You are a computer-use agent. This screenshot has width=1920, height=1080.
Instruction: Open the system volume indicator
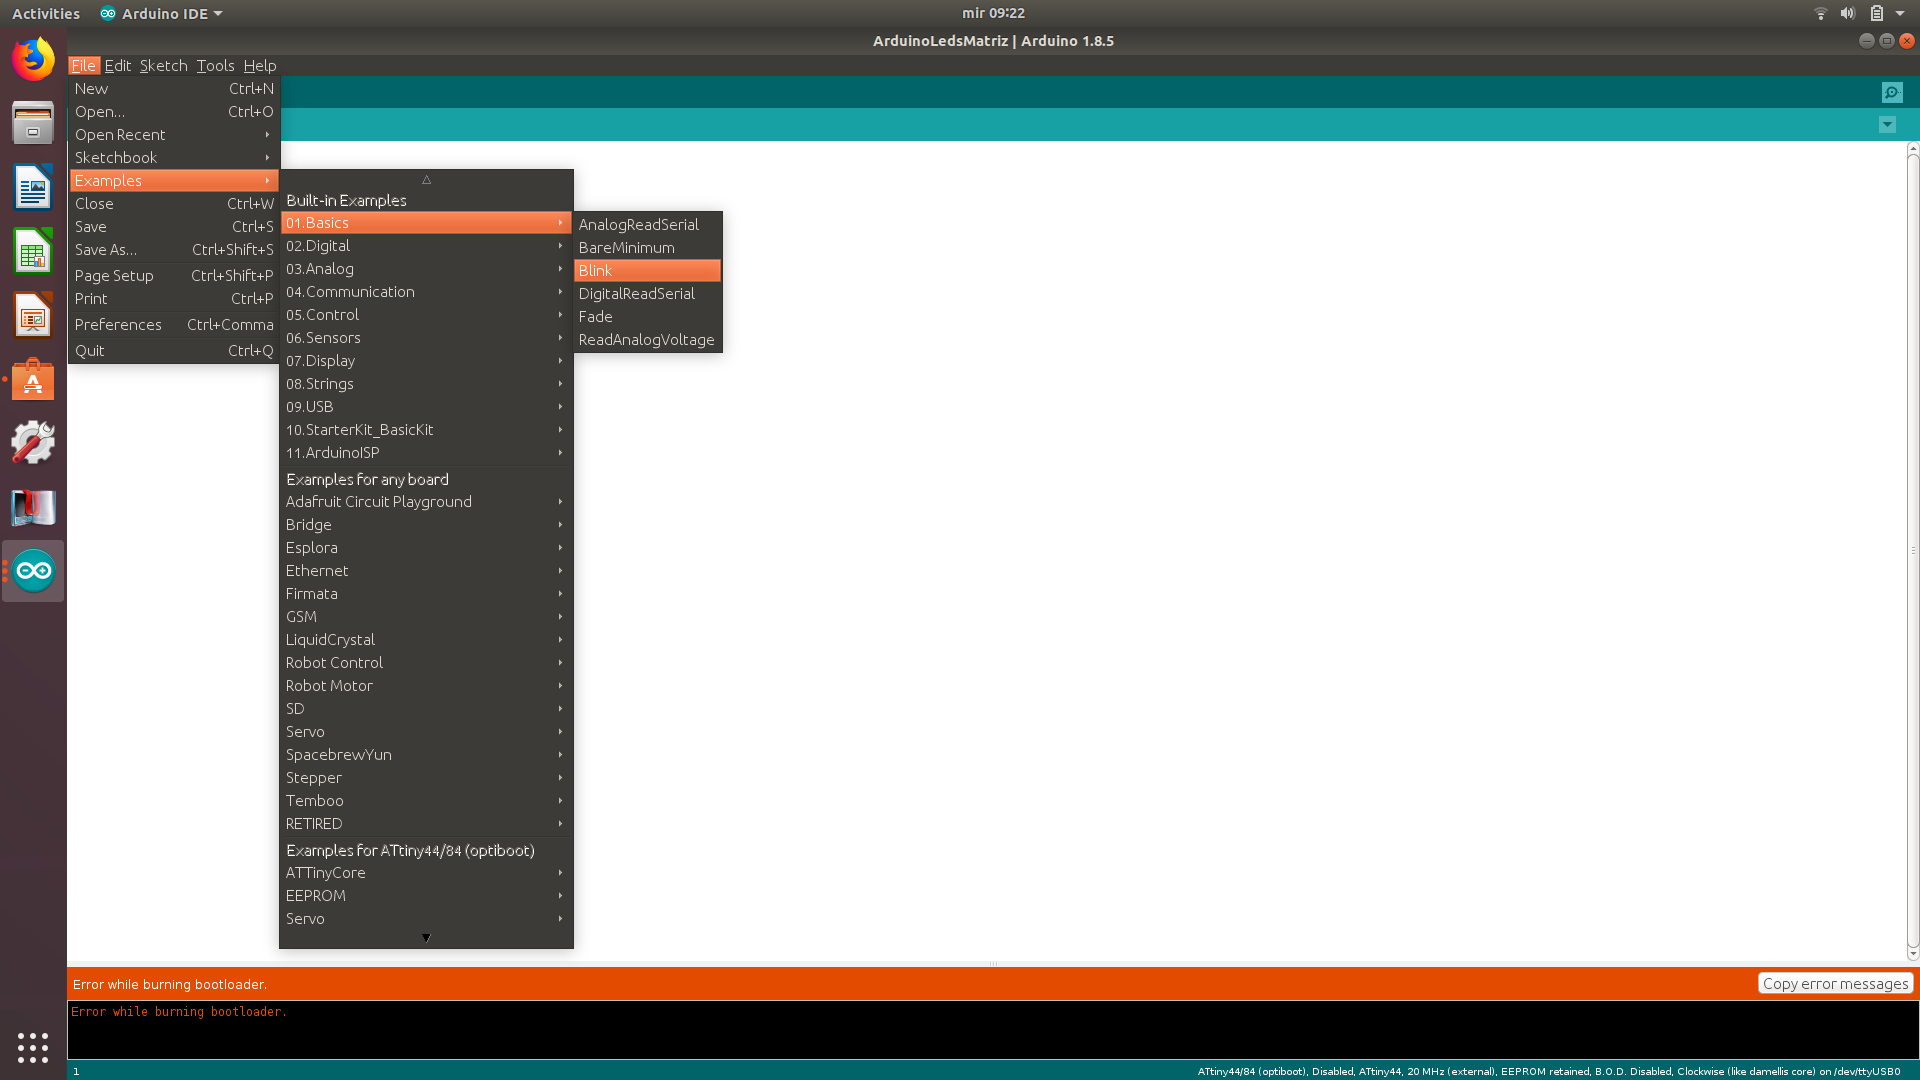[1848, 13]
